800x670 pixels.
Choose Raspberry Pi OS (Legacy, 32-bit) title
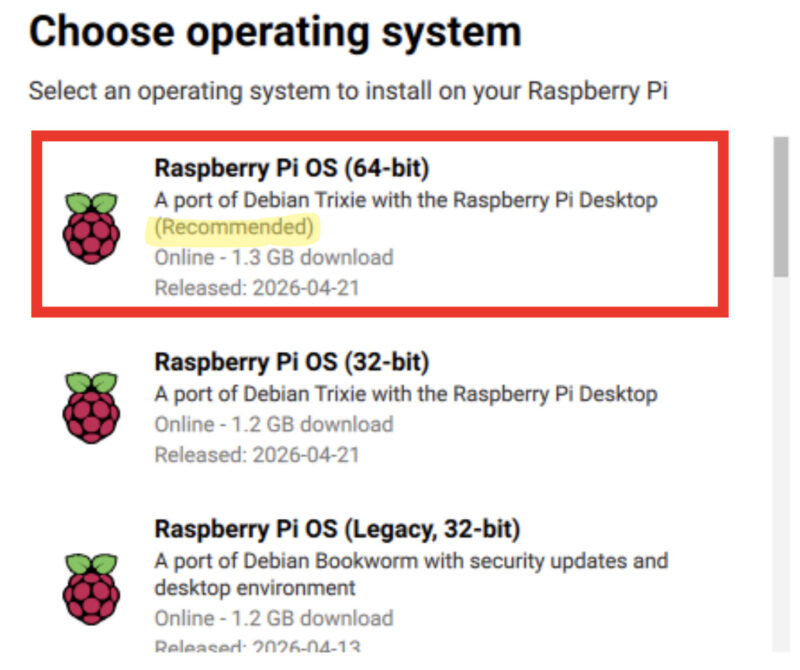pos(337,529)
